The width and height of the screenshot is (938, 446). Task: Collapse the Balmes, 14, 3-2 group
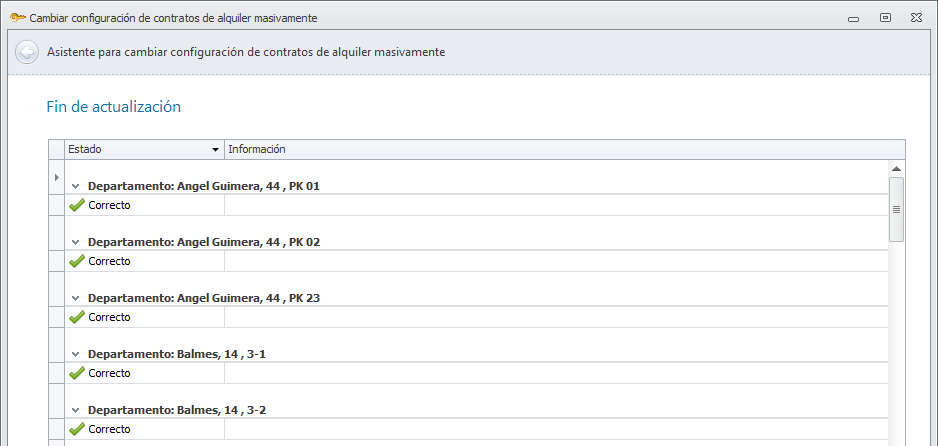pos(76,411)
